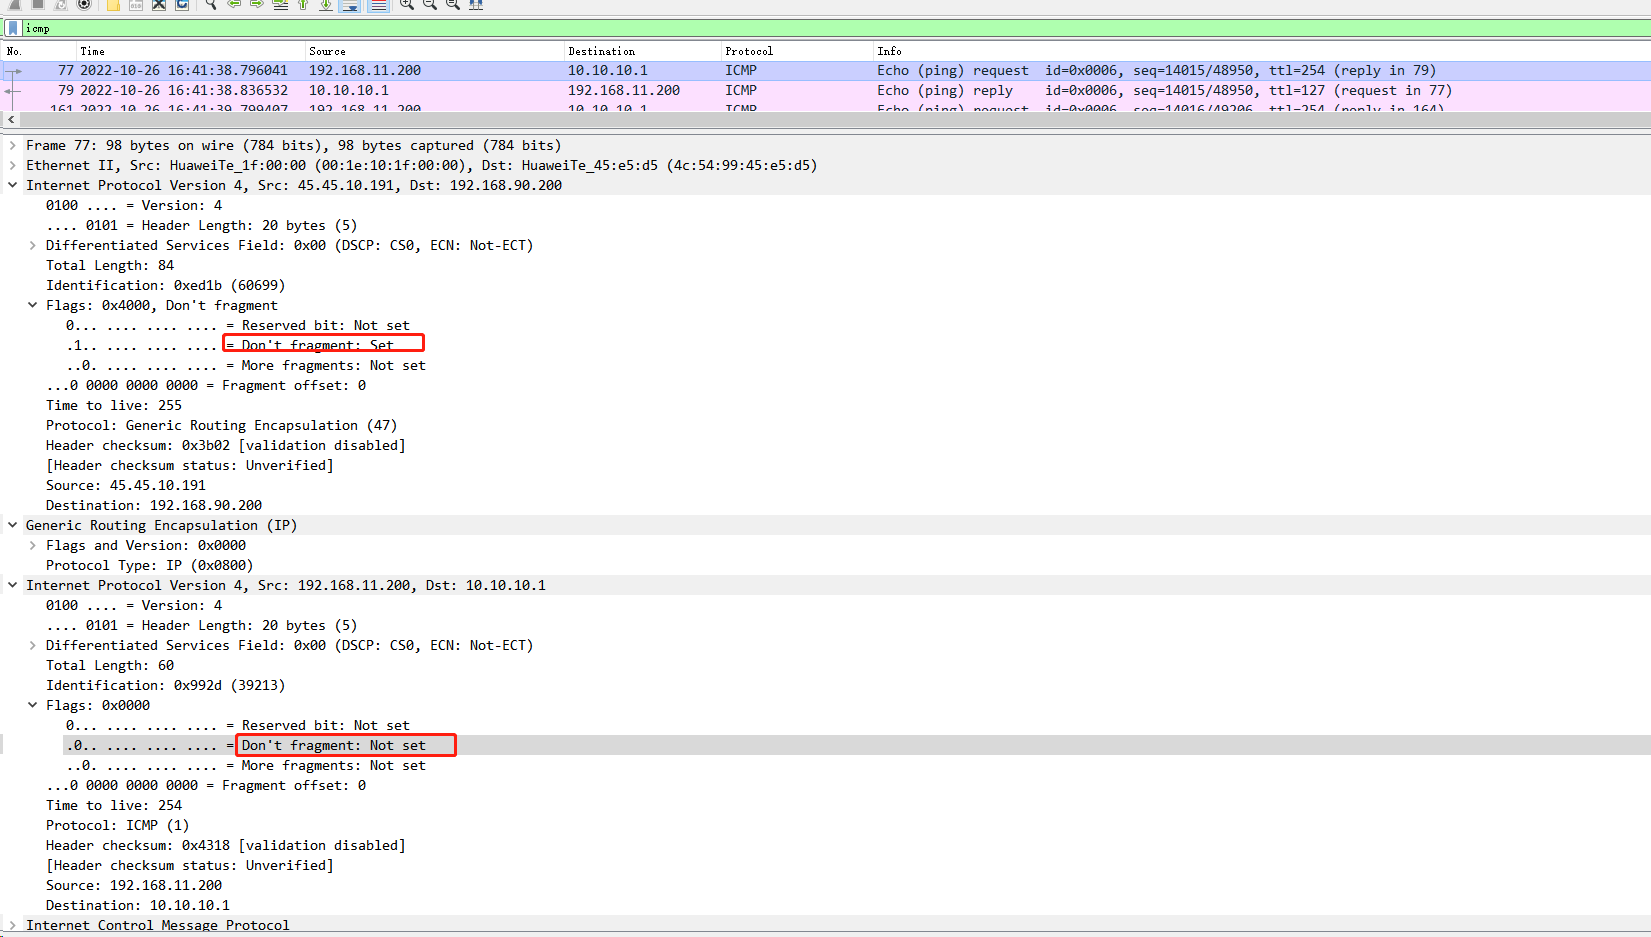Expand the Internet Control Message Protocol node
The image size is (1651, 937).
[x=12, y=925]
